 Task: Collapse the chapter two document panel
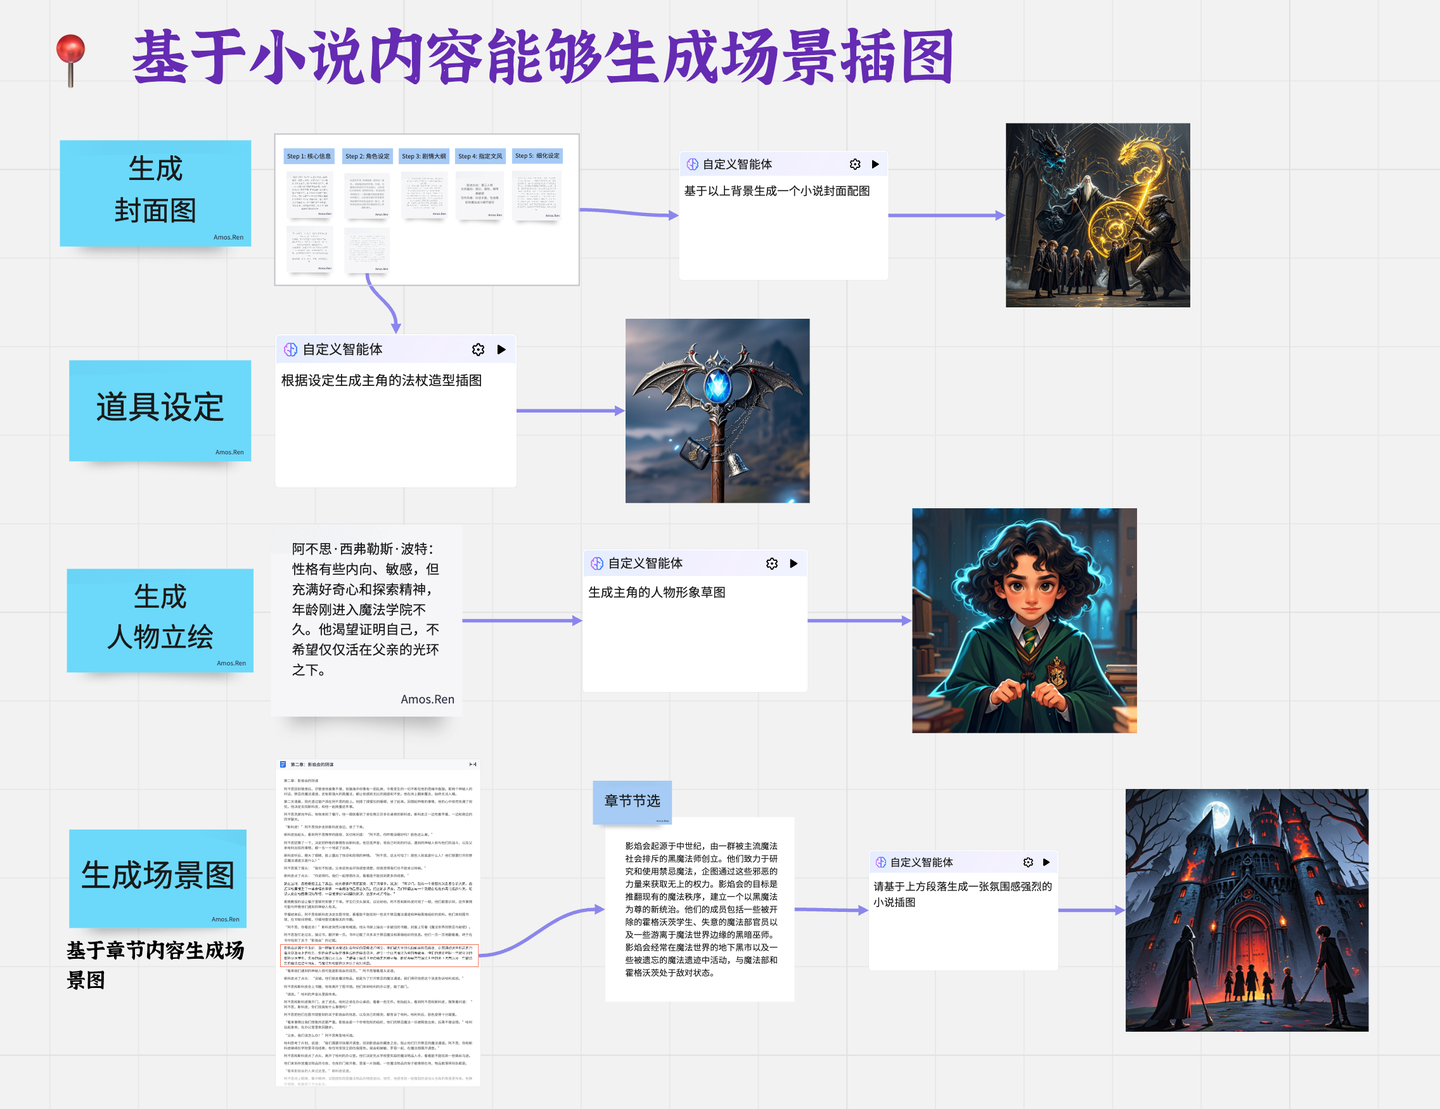click(473, 764)
